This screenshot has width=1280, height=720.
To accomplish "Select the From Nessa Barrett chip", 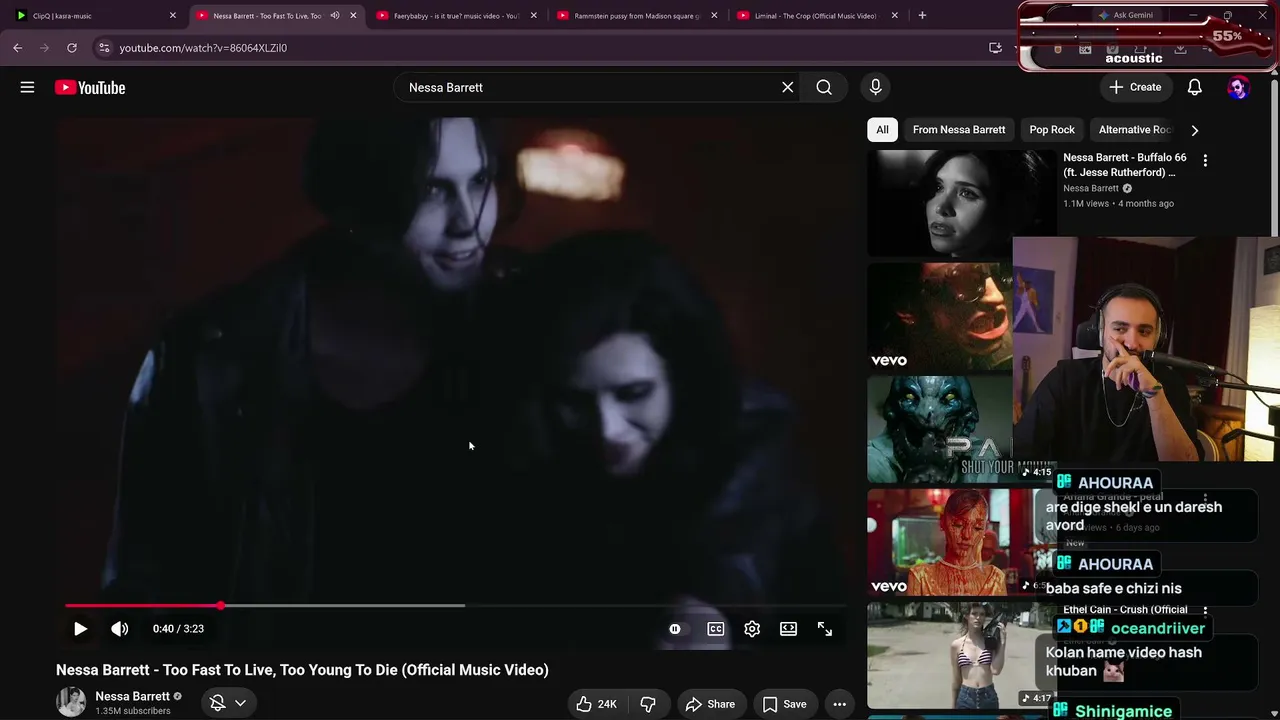I will [959, 130].
